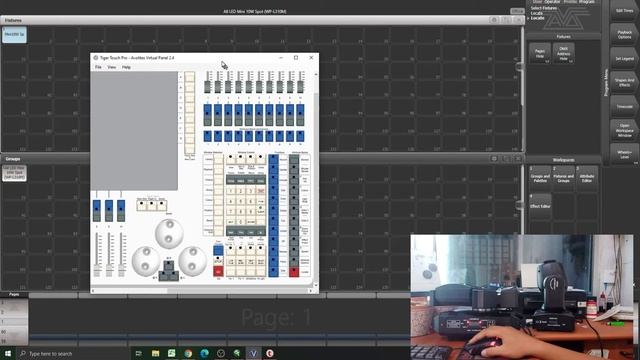The width and height of the screenshot is (640, 360).
Task: Hit the first blue flash button under playback fader 1
Action: click(207, 115)
